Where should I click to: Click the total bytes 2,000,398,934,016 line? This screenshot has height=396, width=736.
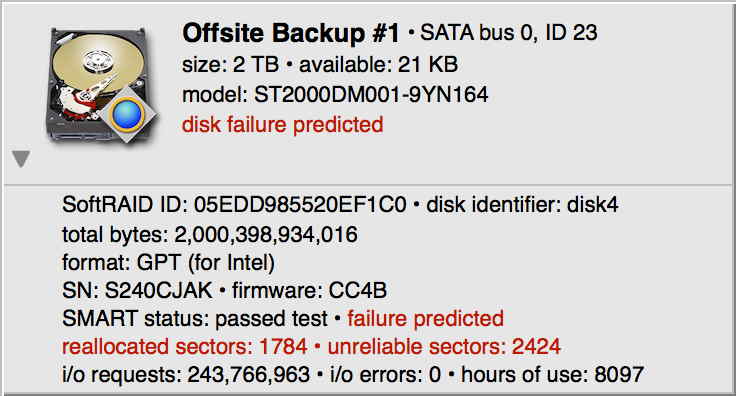(x=210, y=234)
